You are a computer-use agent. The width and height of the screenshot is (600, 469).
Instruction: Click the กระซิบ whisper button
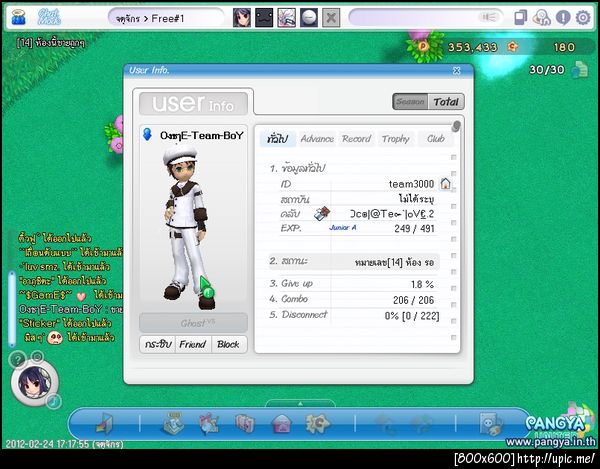point(158,344)
